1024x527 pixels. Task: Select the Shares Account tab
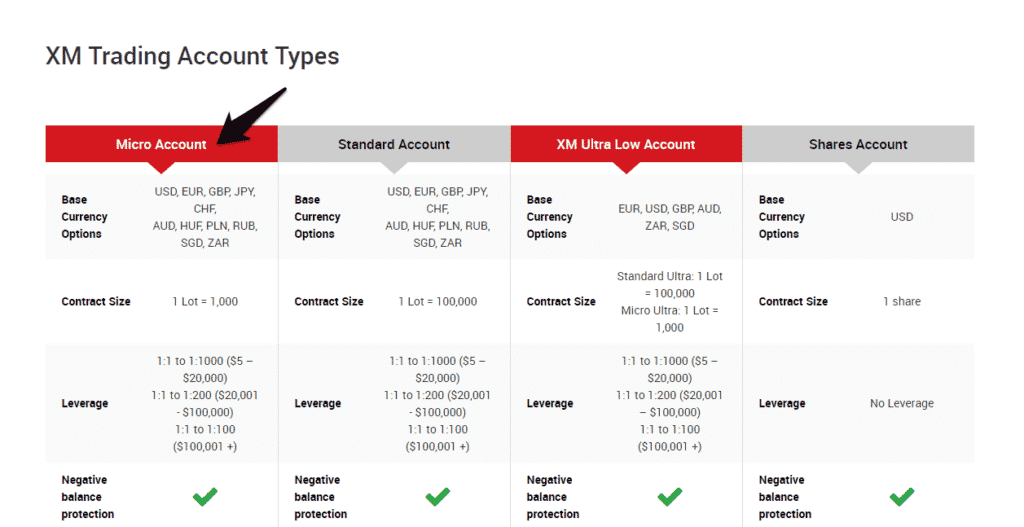point(858,144)
